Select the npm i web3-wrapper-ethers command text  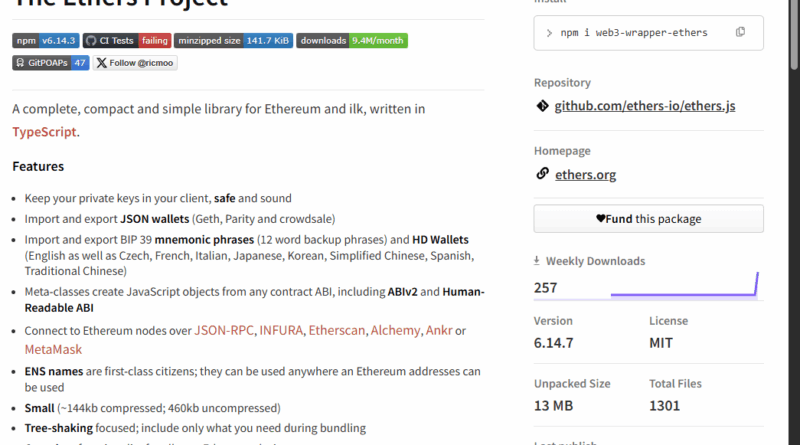click(x=634, y=33)
